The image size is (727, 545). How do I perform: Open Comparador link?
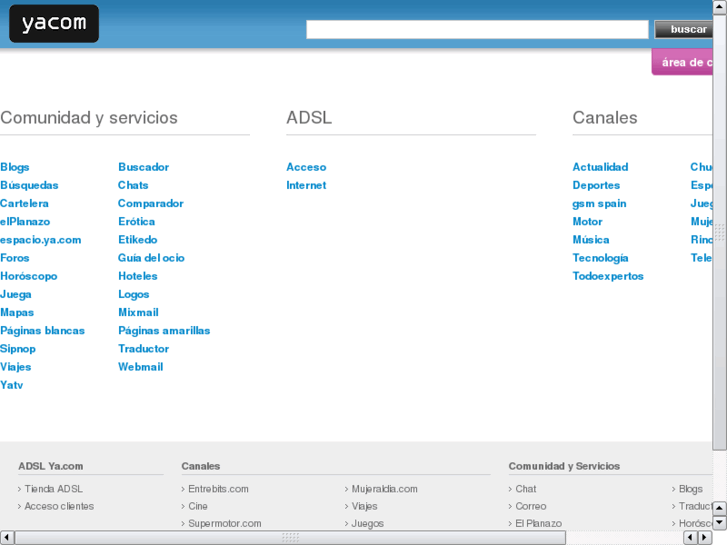(151, 203)
